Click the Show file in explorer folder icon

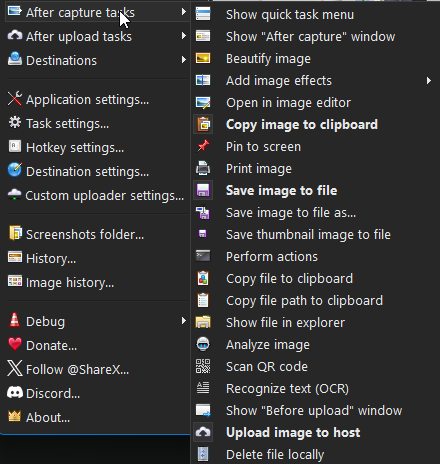[x=203, y=322]
